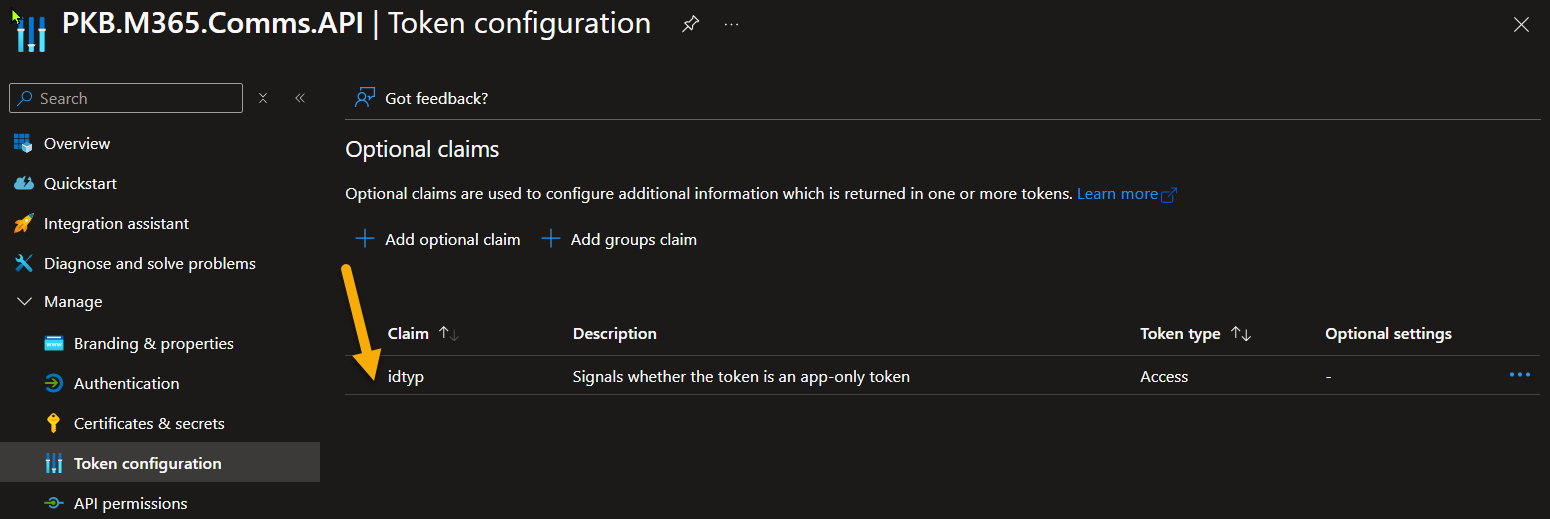This screenshot has width=1550, height=519.
Task: Pin the Token configuration blade
Action: (x=690, y=24)
